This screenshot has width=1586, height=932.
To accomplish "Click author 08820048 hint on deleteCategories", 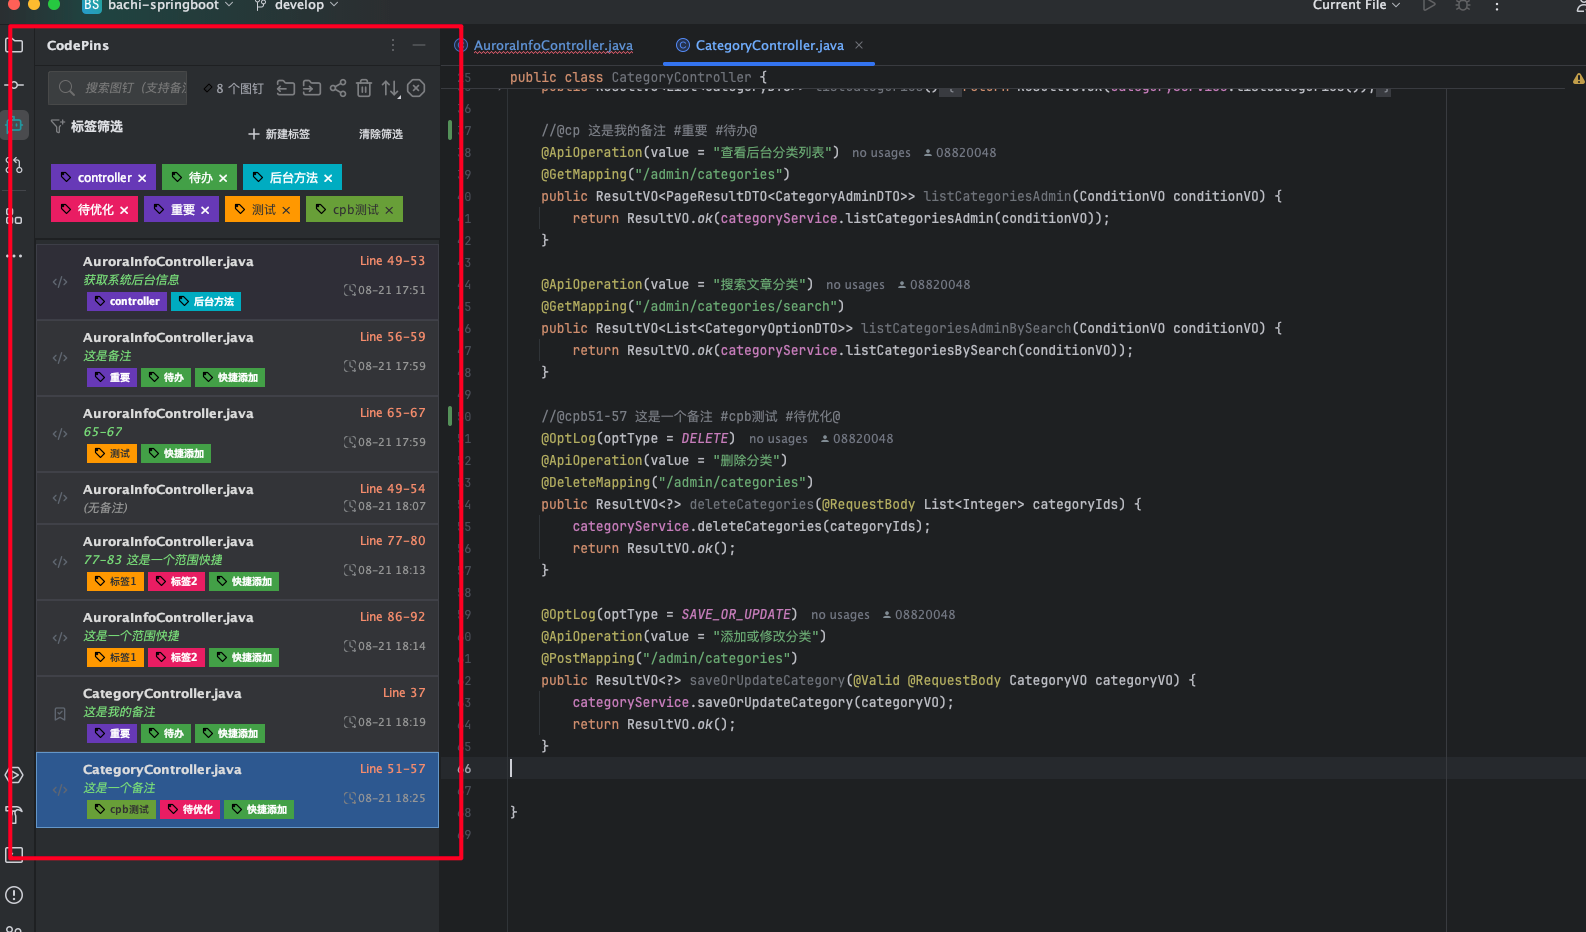I will [857, 439].
